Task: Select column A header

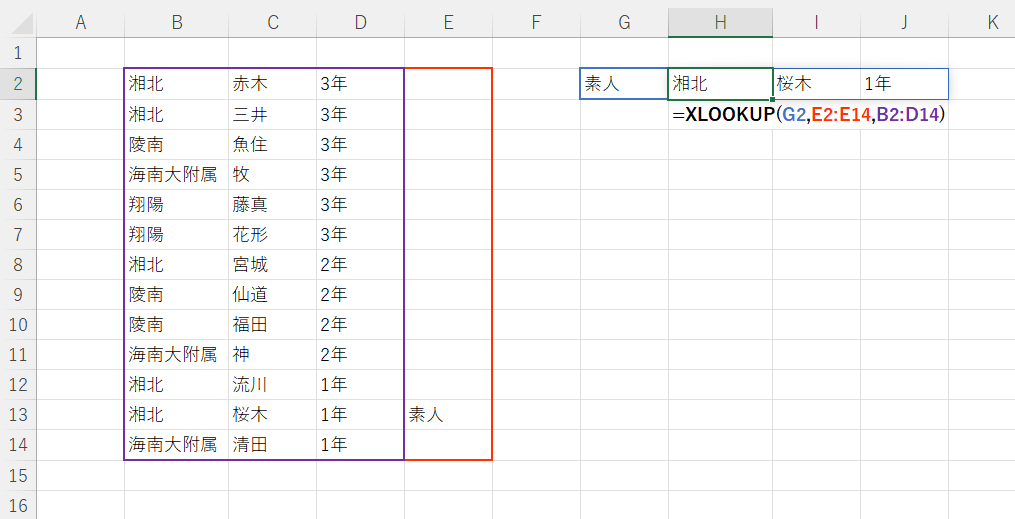Action: click(x=80, y=23)
